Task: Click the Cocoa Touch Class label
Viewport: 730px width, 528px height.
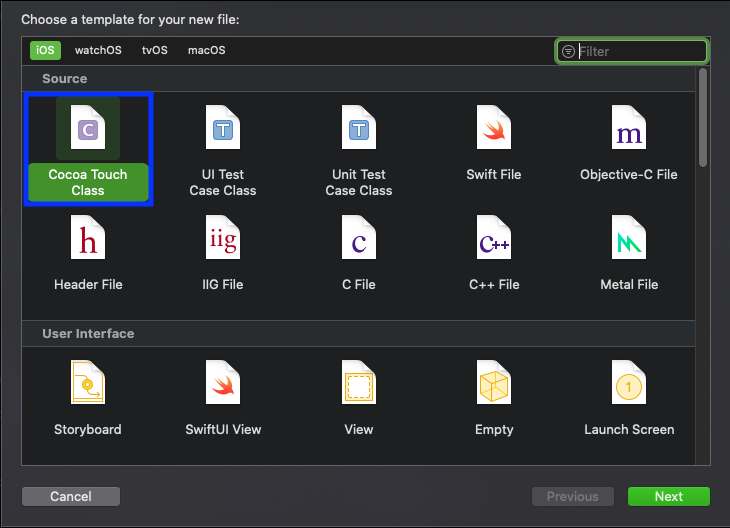Action: pos(88,182)
